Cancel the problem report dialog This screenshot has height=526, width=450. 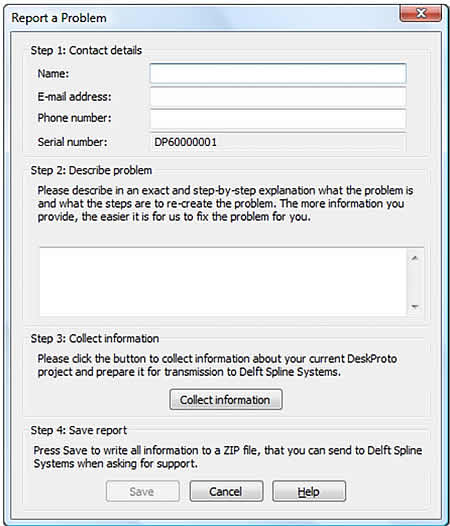coord(226,491)
